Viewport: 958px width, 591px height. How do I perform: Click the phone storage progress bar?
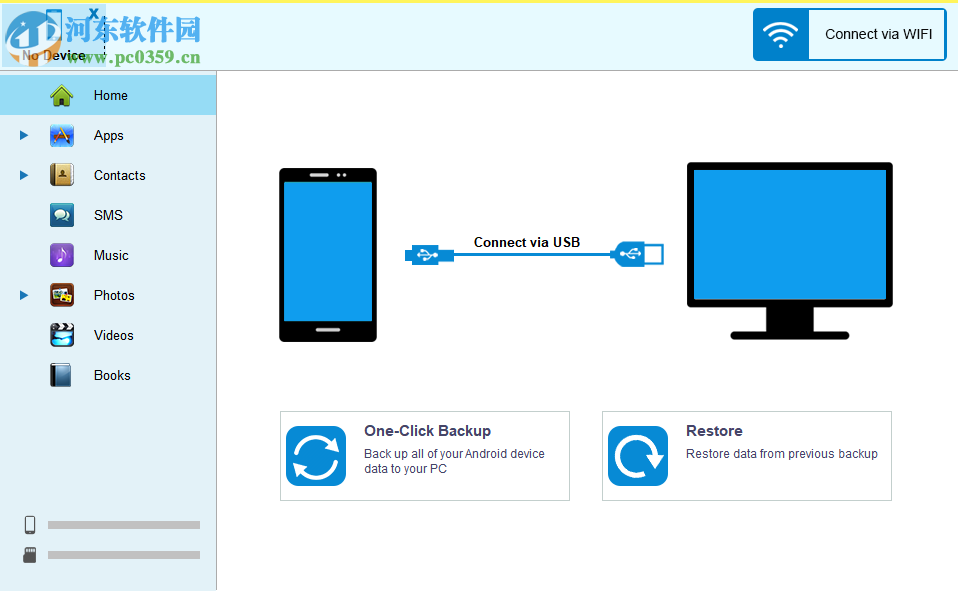(123, 524)
